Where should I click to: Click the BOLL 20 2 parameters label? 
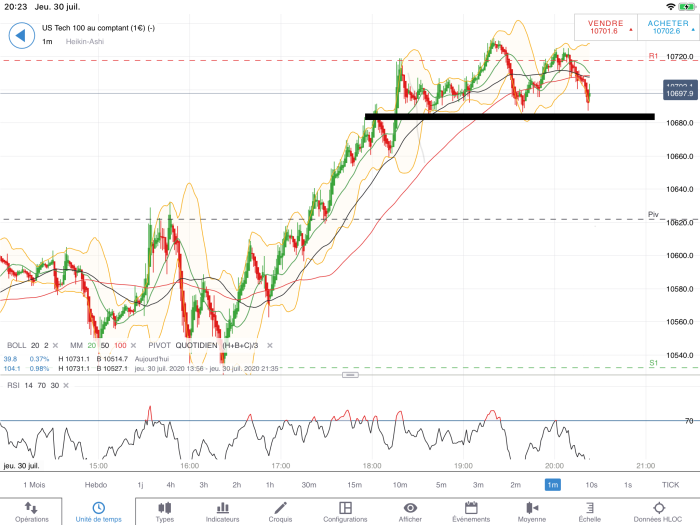[x=28, y=346]
